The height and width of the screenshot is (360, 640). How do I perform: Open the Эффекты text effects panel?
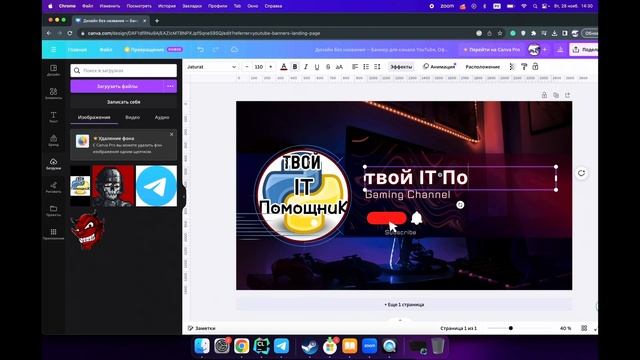point(401,67)
